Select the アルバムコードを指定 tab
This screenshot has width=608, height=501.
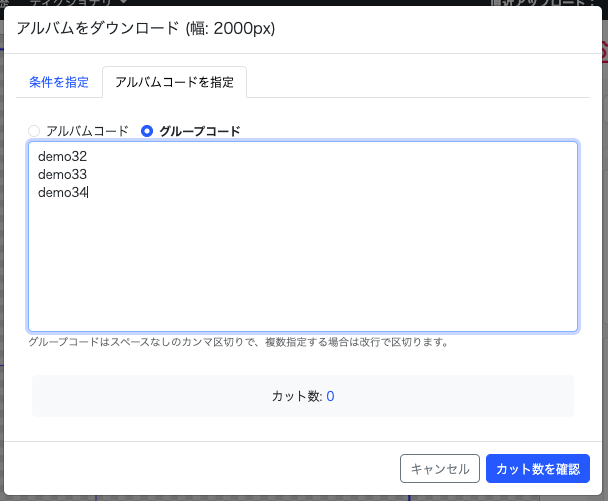175,82
